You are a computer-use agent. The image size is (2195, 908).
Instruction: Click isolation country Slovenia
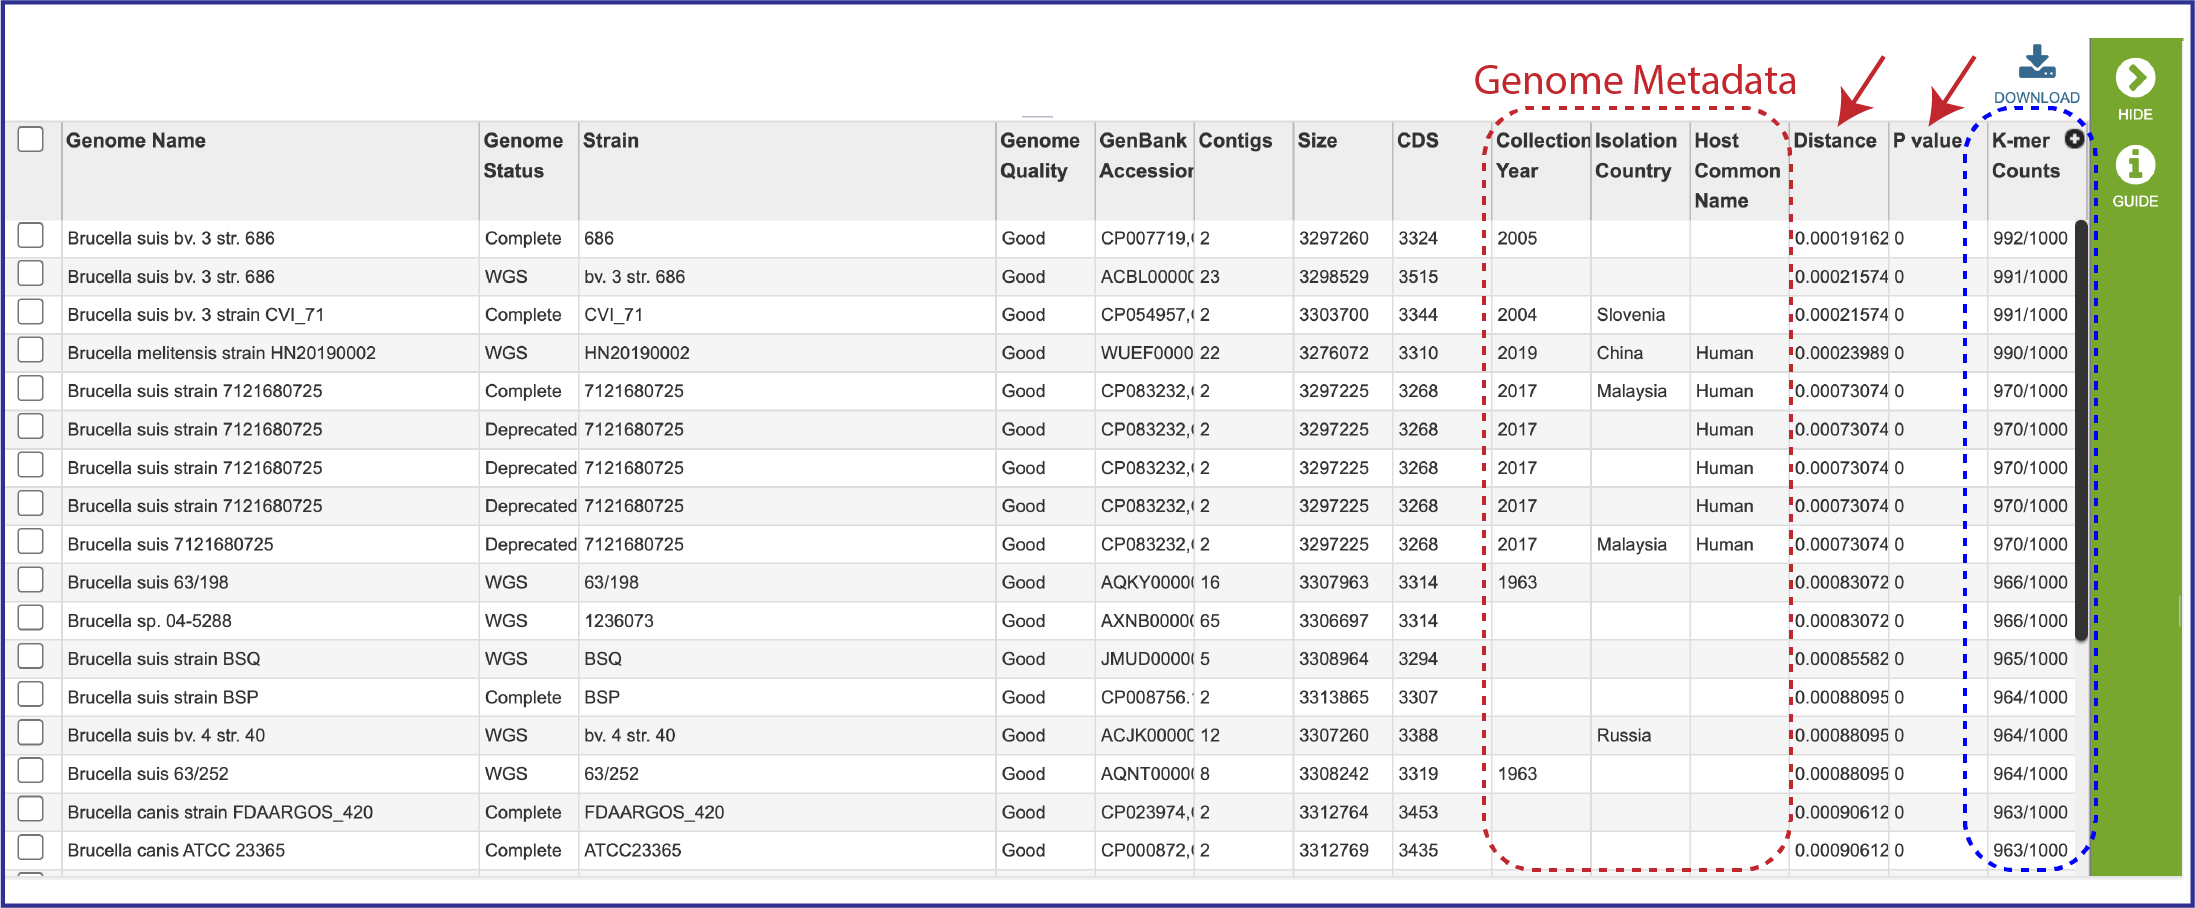pos(1630,315)
